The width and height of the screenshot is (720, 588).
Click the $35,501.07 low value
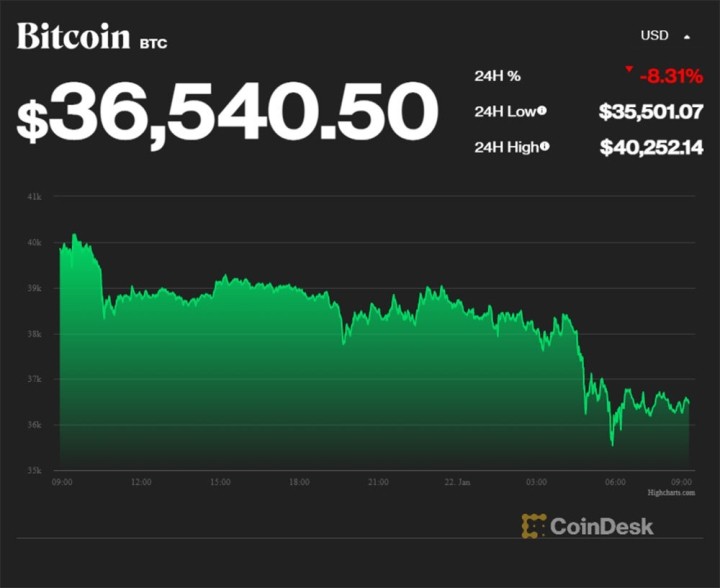click(x=651, y=111)
